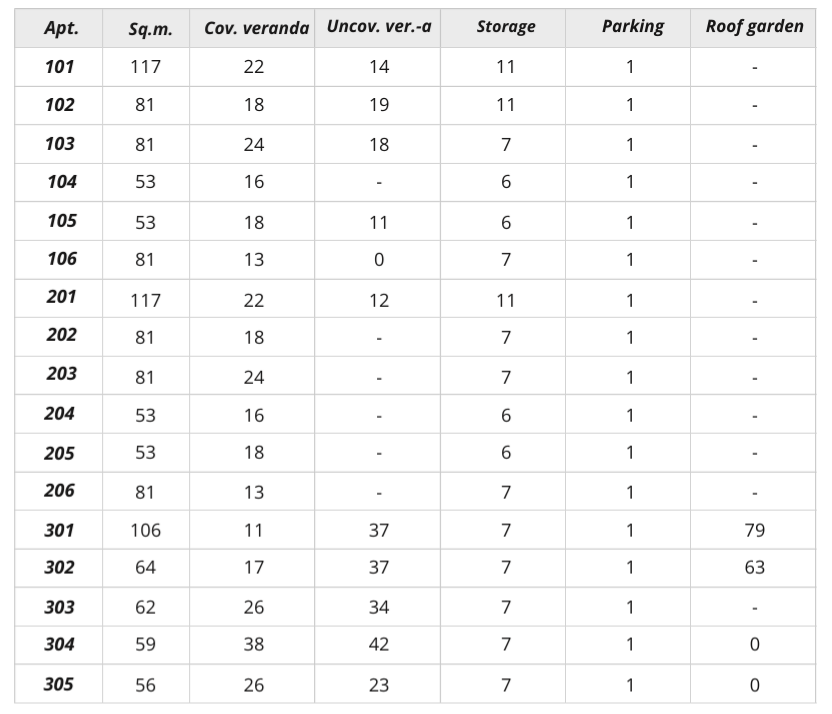Click the 'Uncov. ver.-a' header cell

pos(379,27)
